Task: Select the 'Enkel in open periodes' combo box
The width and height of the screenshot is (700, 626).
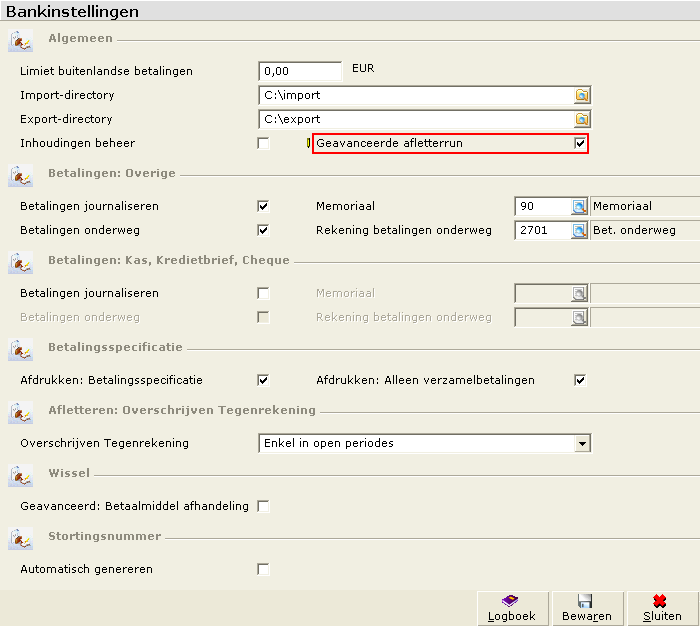Action: (425, 443)
